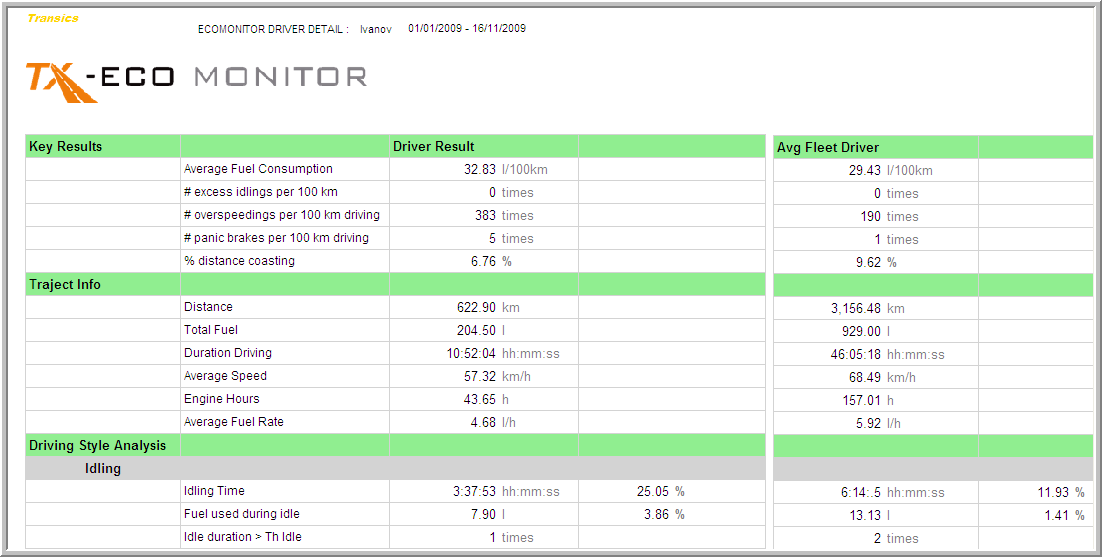Click the TX-ECO Monitor logo
Viewport: 1102px width, 557px height.
pyautogui.click(x=196, y=79)
